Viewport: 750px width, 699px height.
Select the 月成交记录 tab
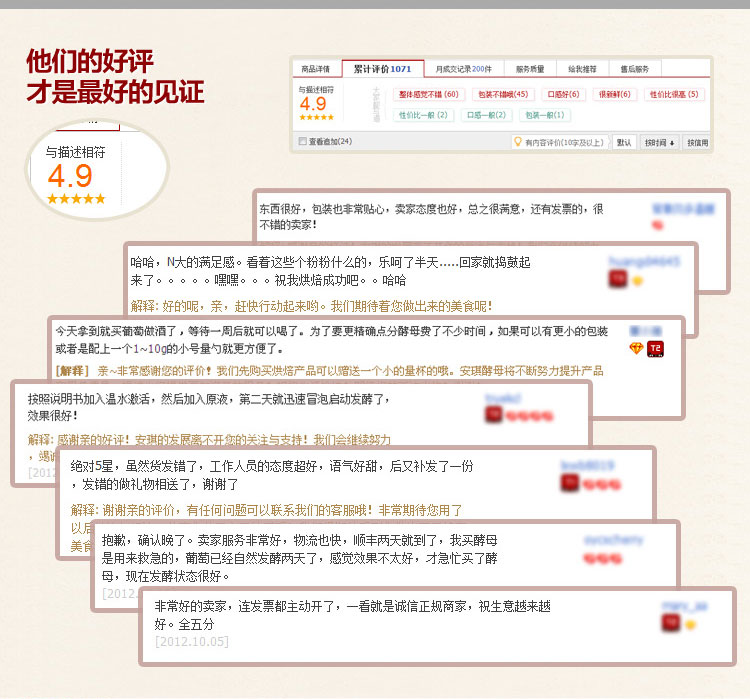[463, 69]
